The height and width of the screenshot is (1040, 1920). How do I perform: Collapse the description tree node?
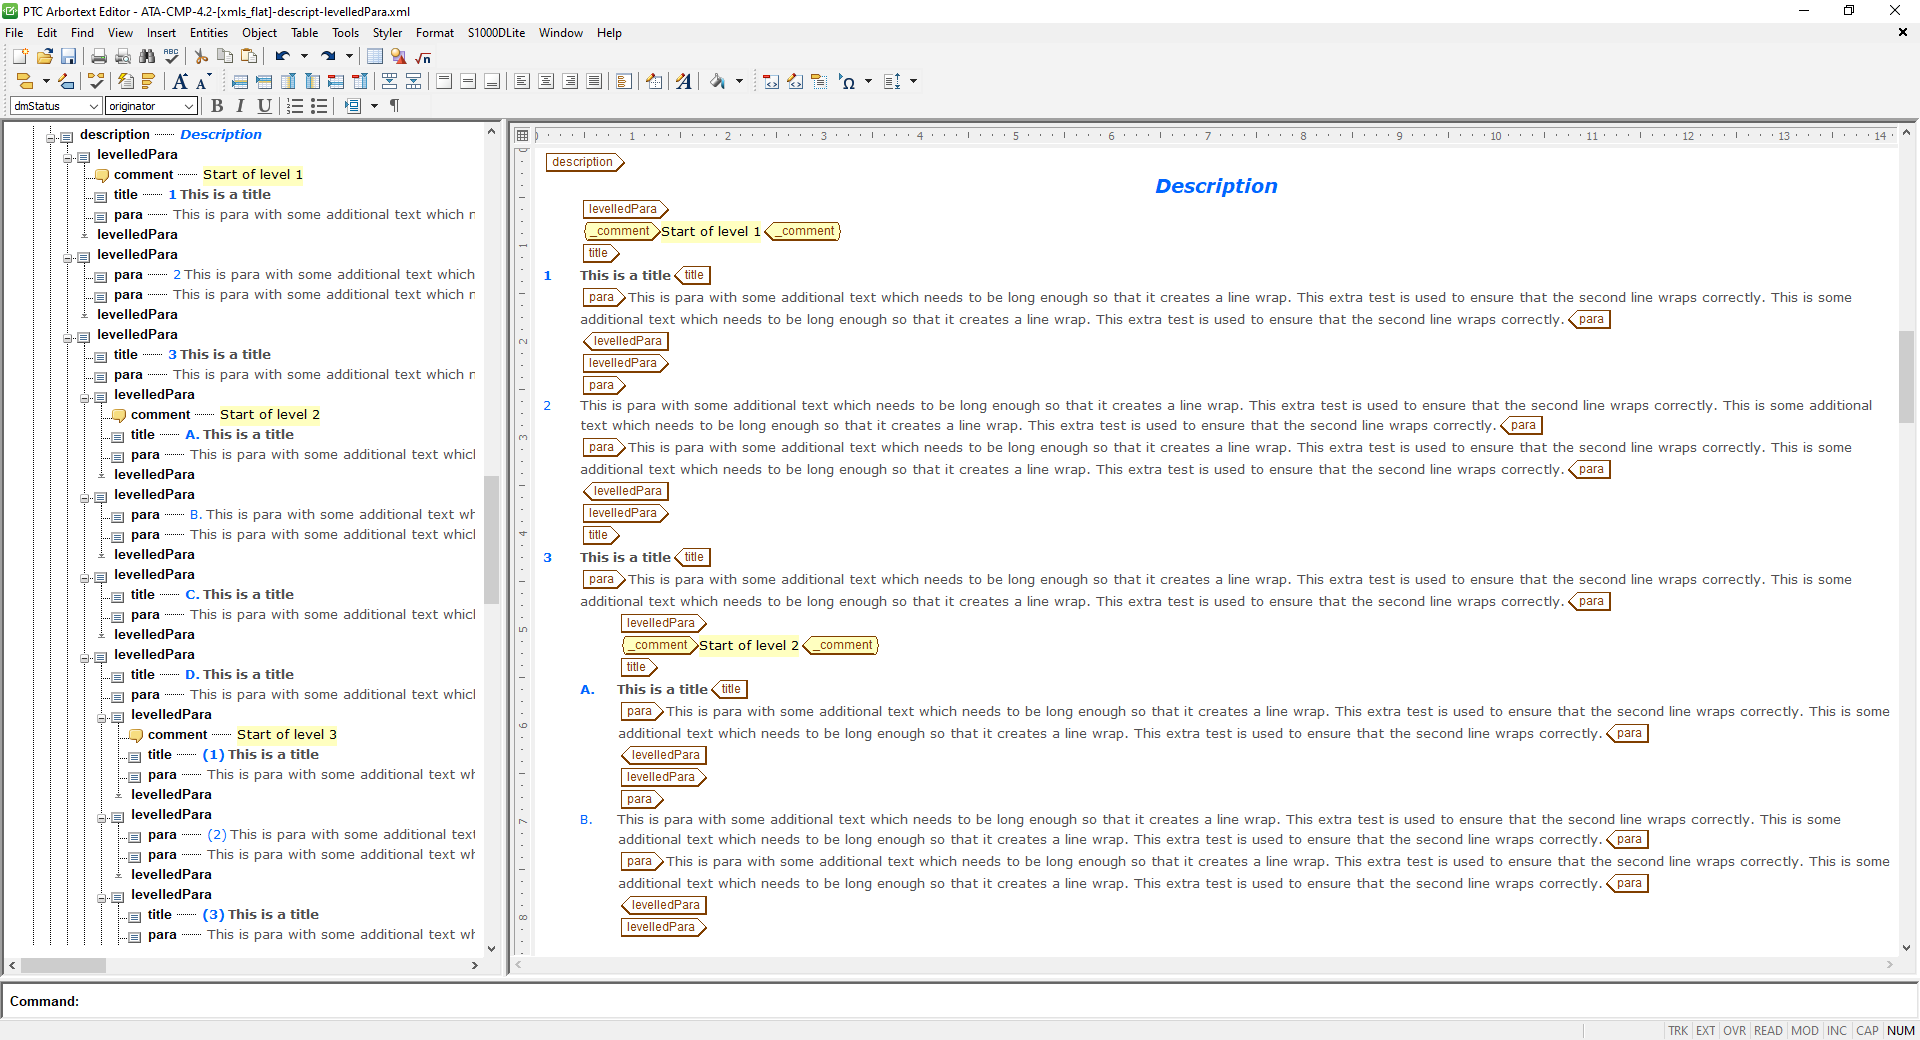[x=50, y=135]
